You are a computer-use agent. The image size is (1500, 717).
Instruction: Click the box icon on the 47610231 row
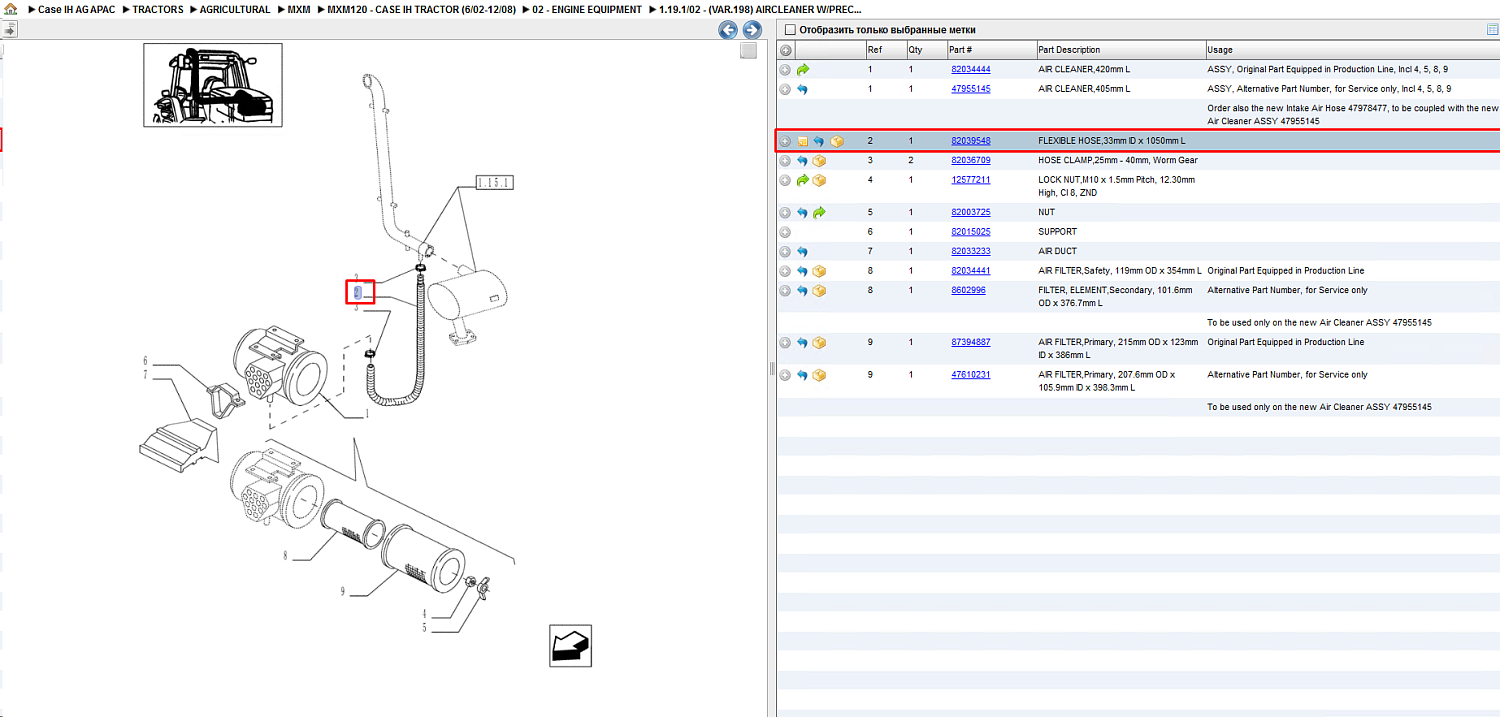820,375
